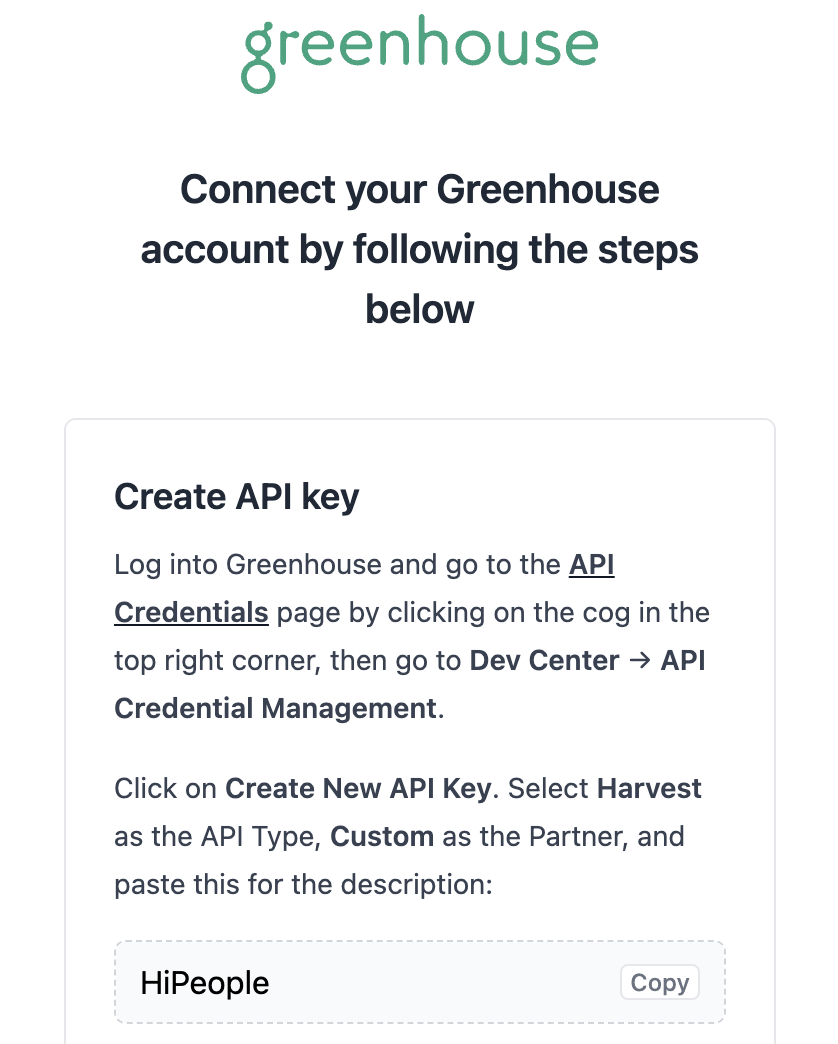Click the word 'below' in the main heading
The height and width of the screenshot is (1044, 838).
point(419,310)
